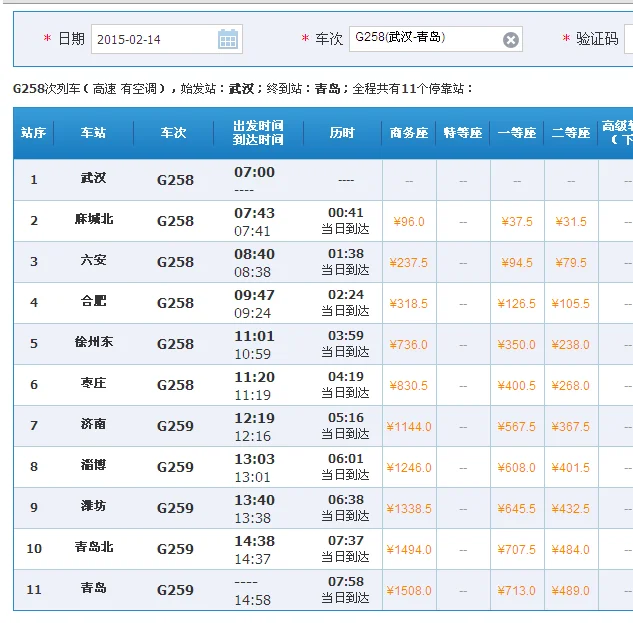Click business class price ¥1508.0
This screenshot has width=633, height=623.
click(x=409, y=591)
